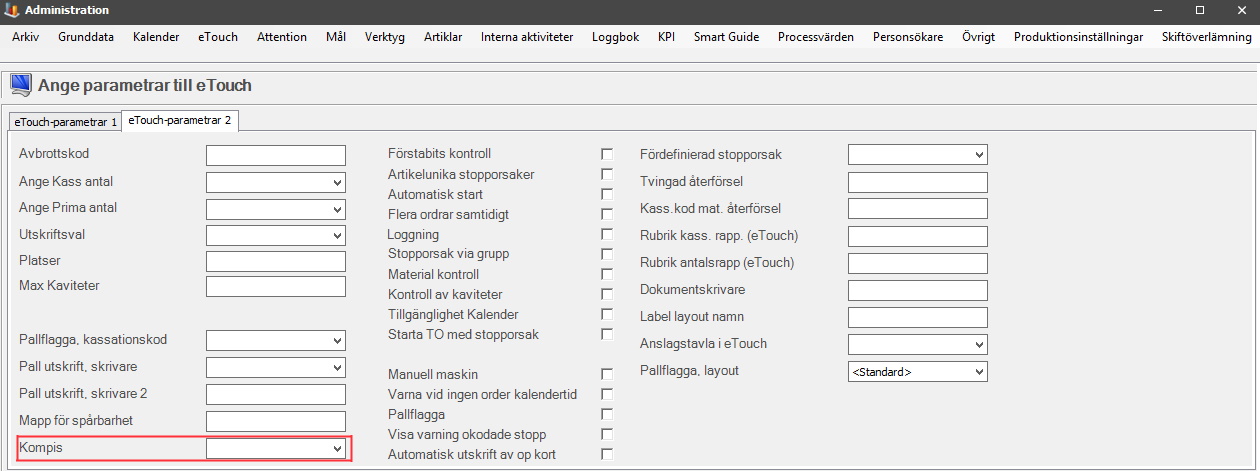Screen dimensions: 1260x471
Task: Enable the Förstabits kontroll checkbox
Action: pos(607,154)
